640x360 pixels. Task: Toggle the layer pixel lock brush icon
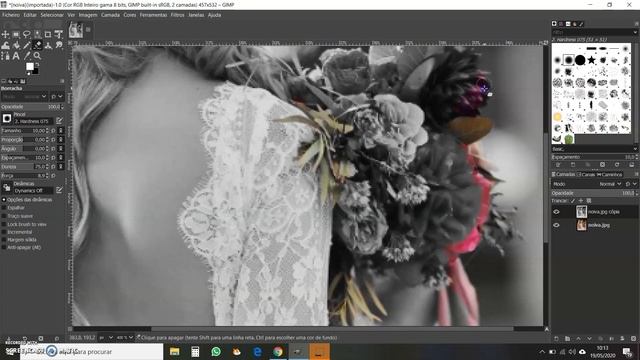573,200
